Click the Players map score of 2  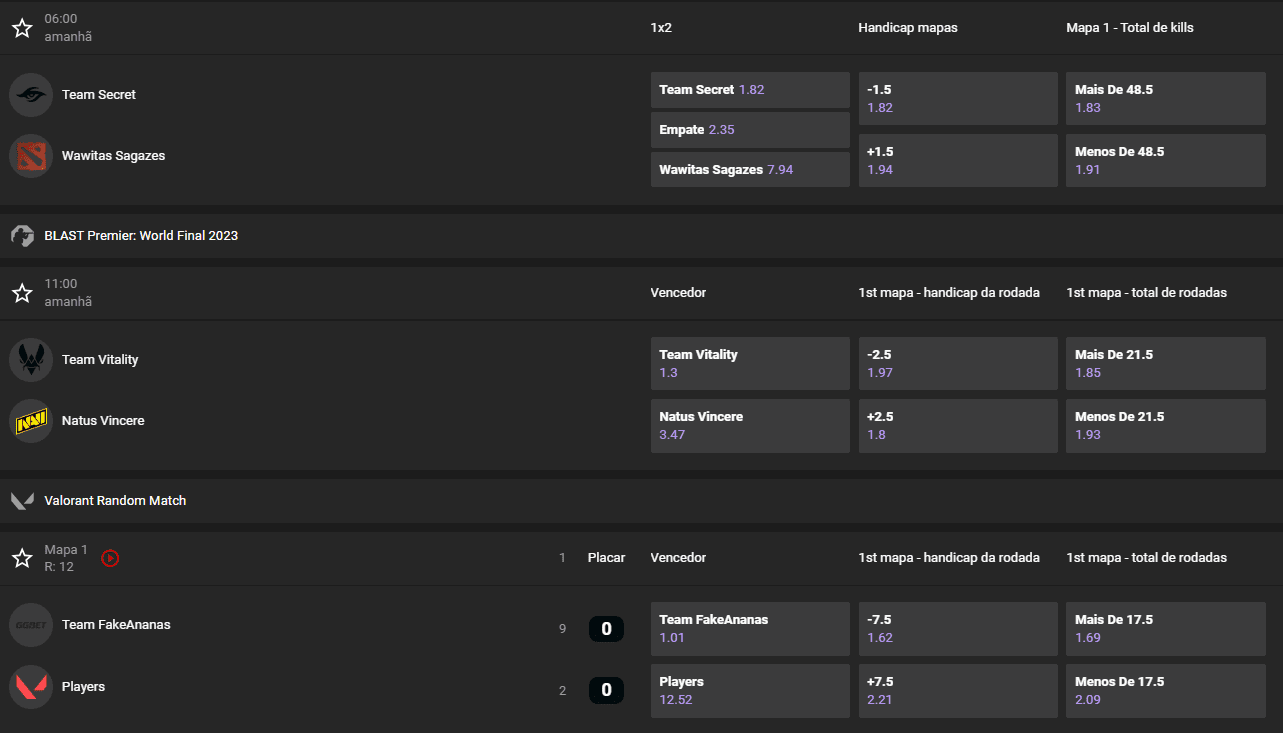(563, 691)
